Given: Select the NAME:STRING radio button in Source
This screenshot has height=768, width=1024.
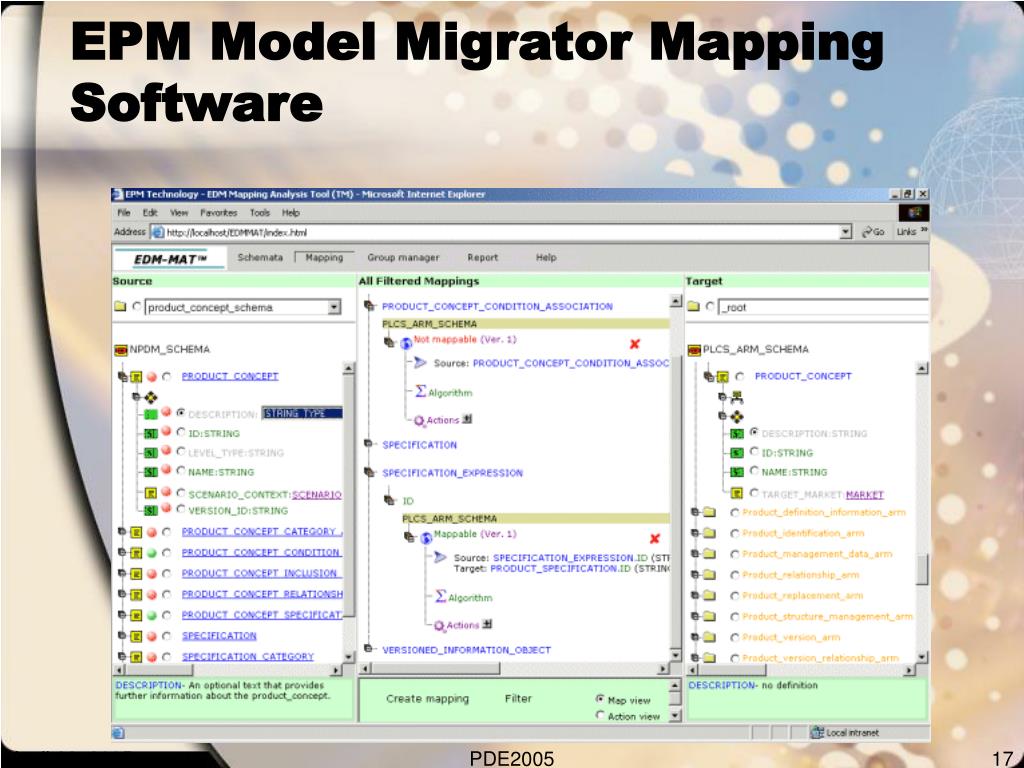Looking at the screenshot, I should [181, 471].
